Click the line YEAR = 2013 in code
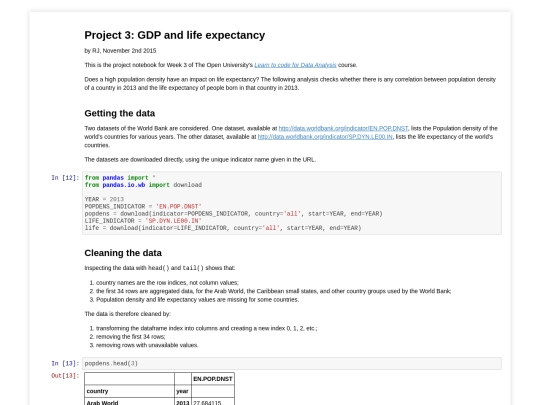 coord(104,199)
